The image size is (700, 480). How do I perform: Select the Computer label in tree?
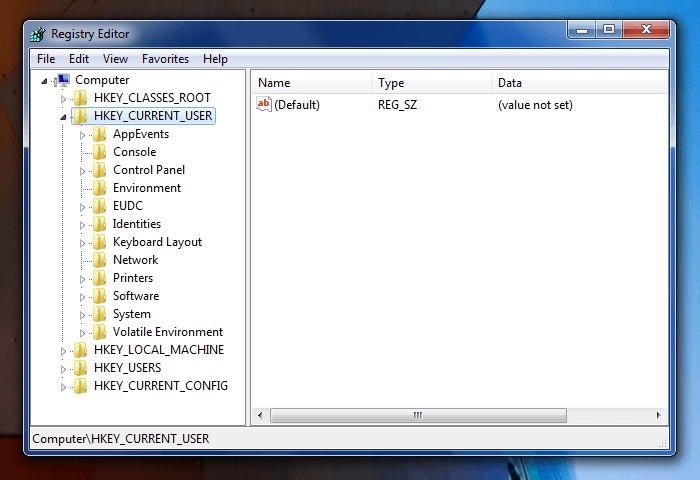coord(102,80)
